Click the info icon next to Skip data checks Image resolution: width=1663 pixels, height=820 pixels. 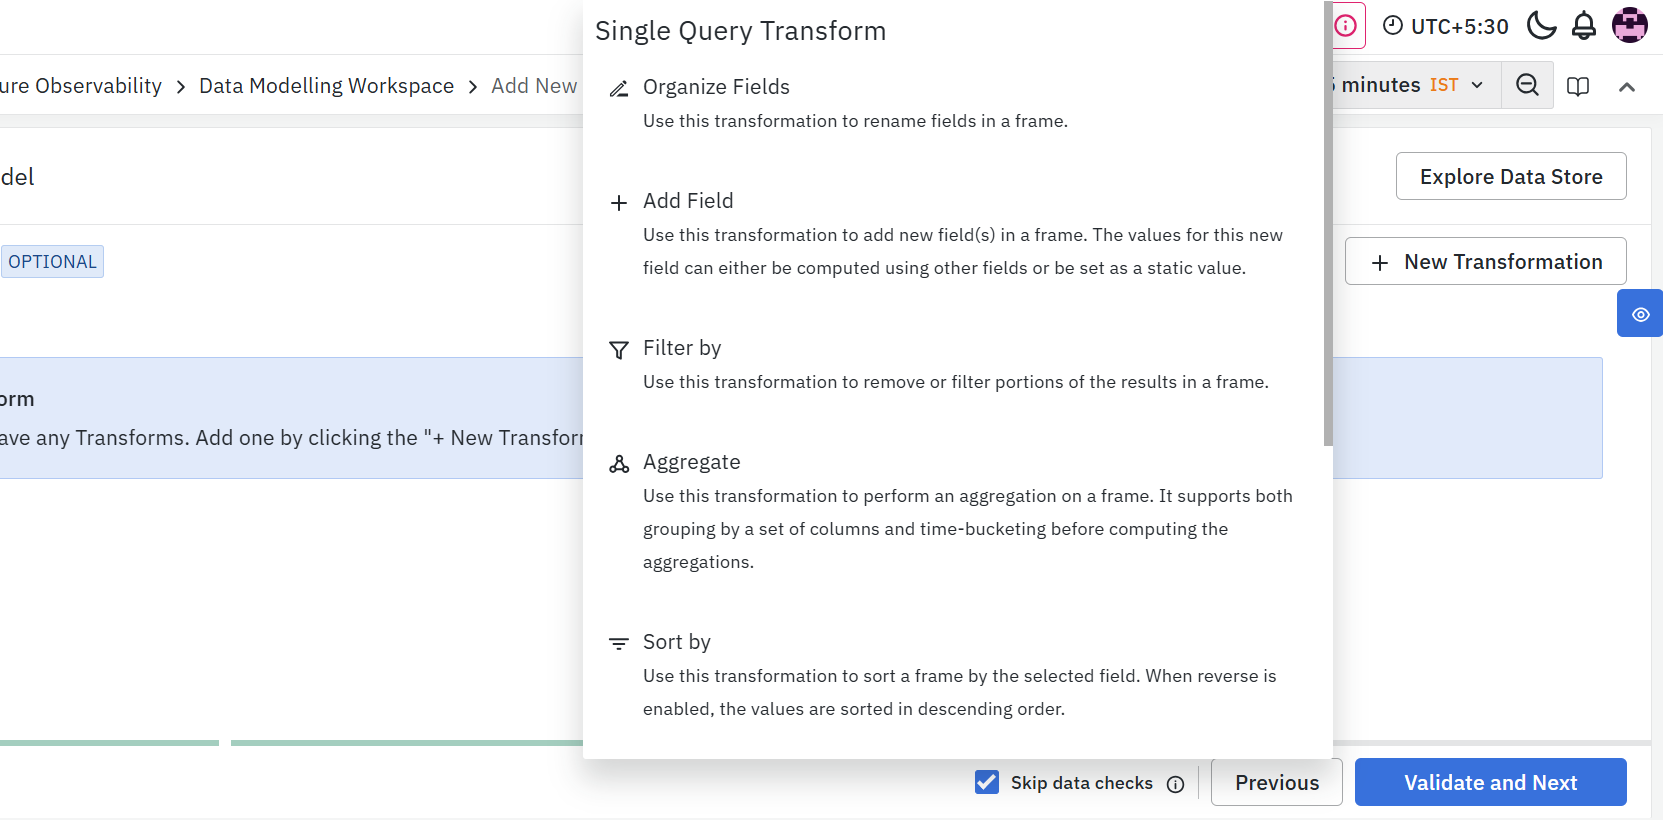point(1176,784)
